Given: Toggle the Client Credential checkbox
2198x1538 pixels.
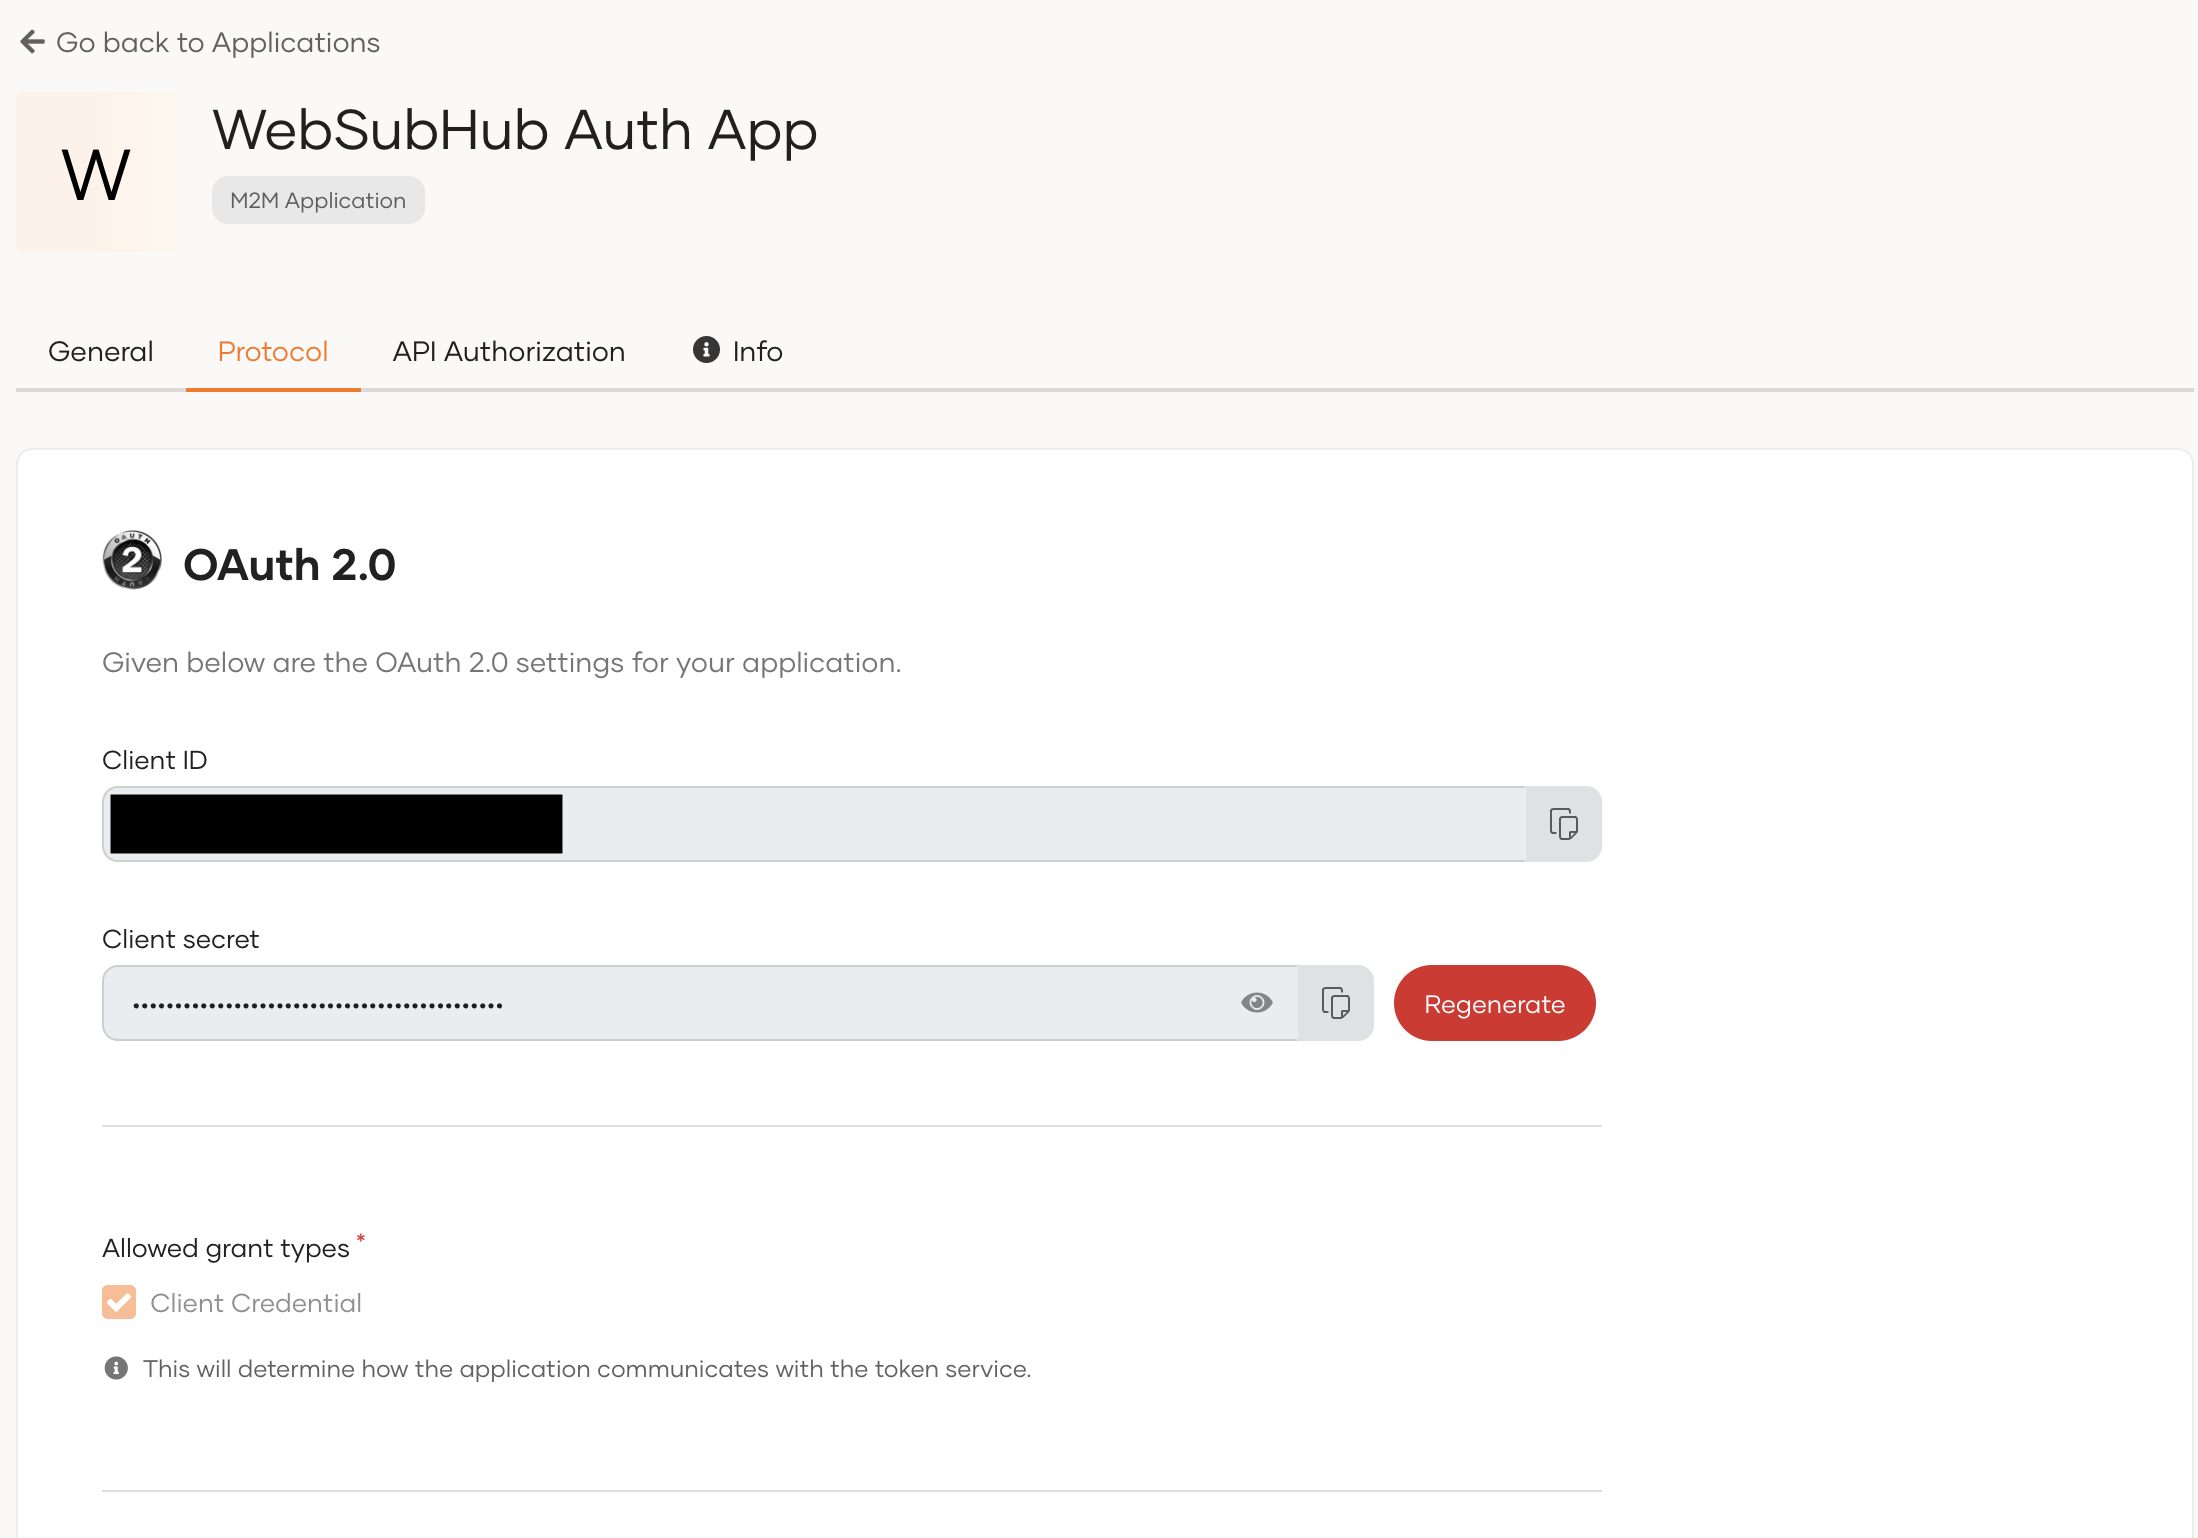Looking at the screenshot, I should [x=119, y=1303].
